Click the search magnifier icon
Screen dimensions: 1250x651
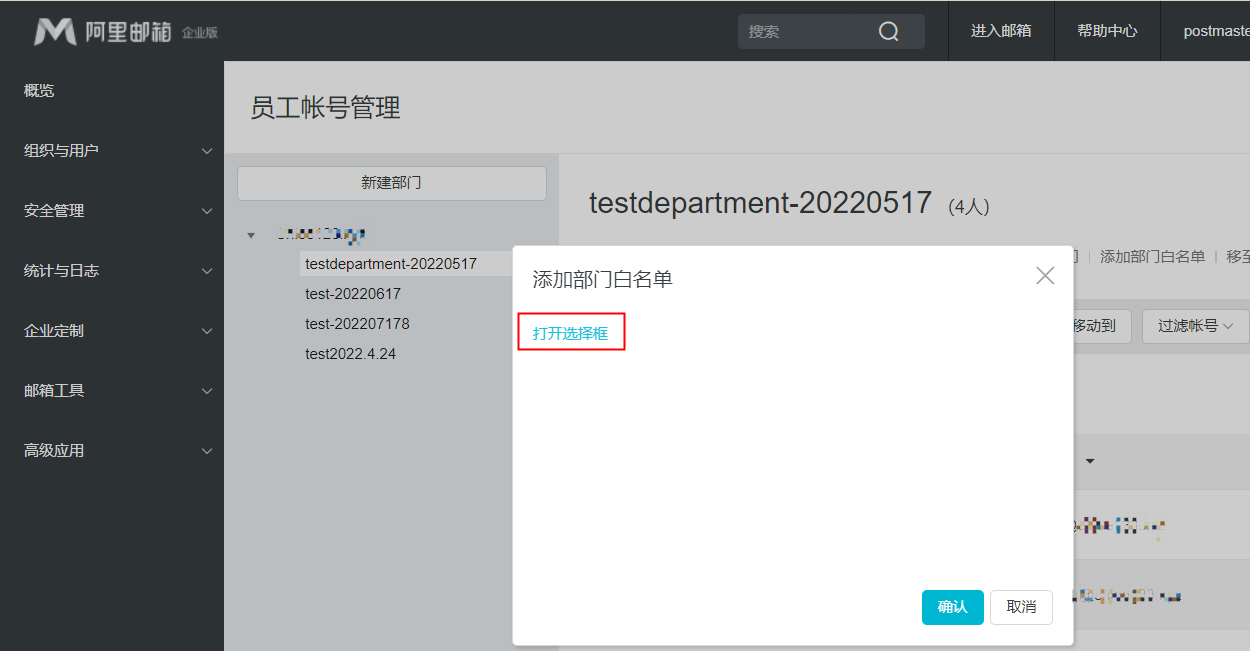888,32
